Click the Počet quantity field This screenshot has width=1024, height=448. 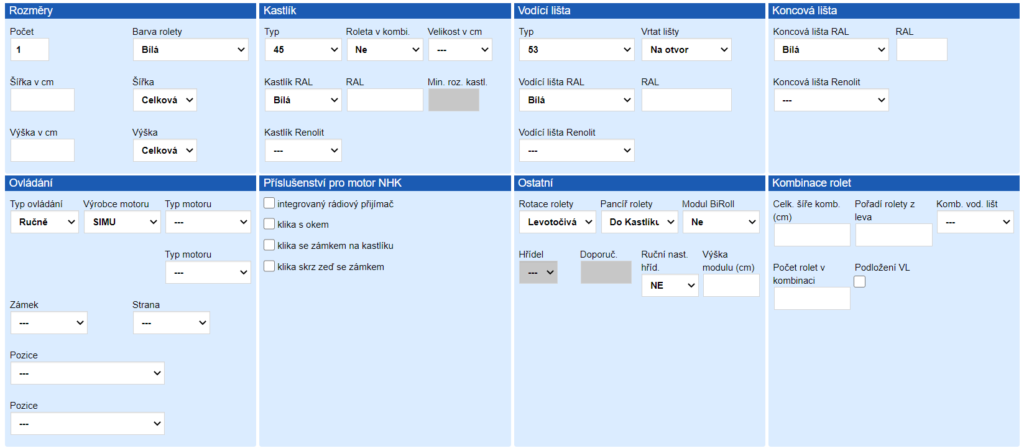(x=29, y=49)
